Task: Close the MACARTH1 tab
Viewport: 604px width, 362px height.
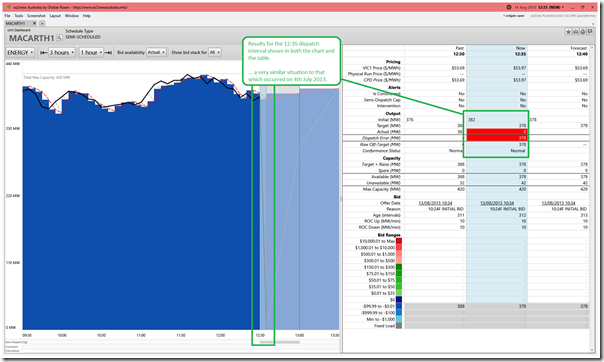Action: pyautogui.click(x=34, y=23)
